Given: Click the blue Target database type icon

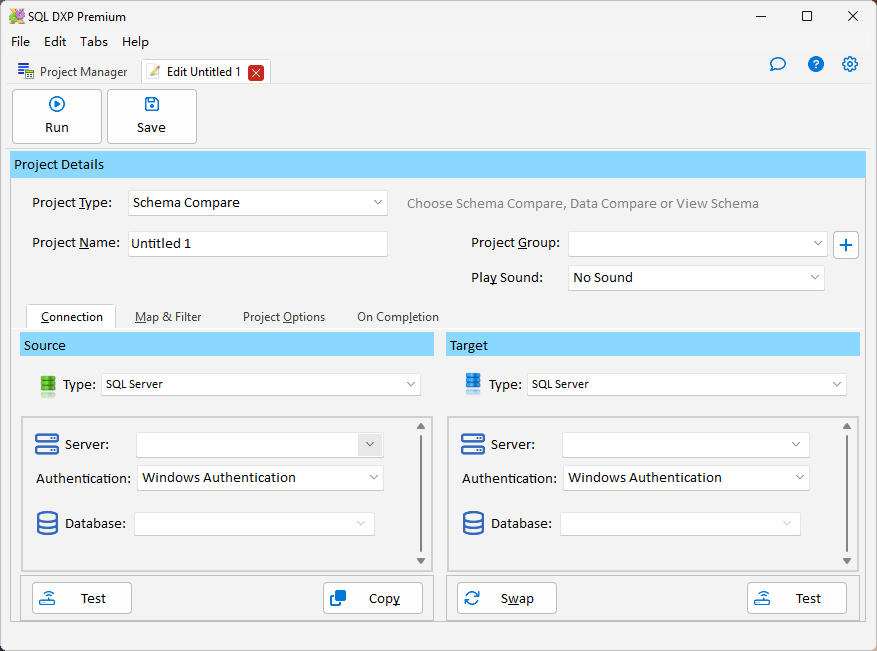Looking at the screenshot, I should pyautogui.click(x=473, y=384).
